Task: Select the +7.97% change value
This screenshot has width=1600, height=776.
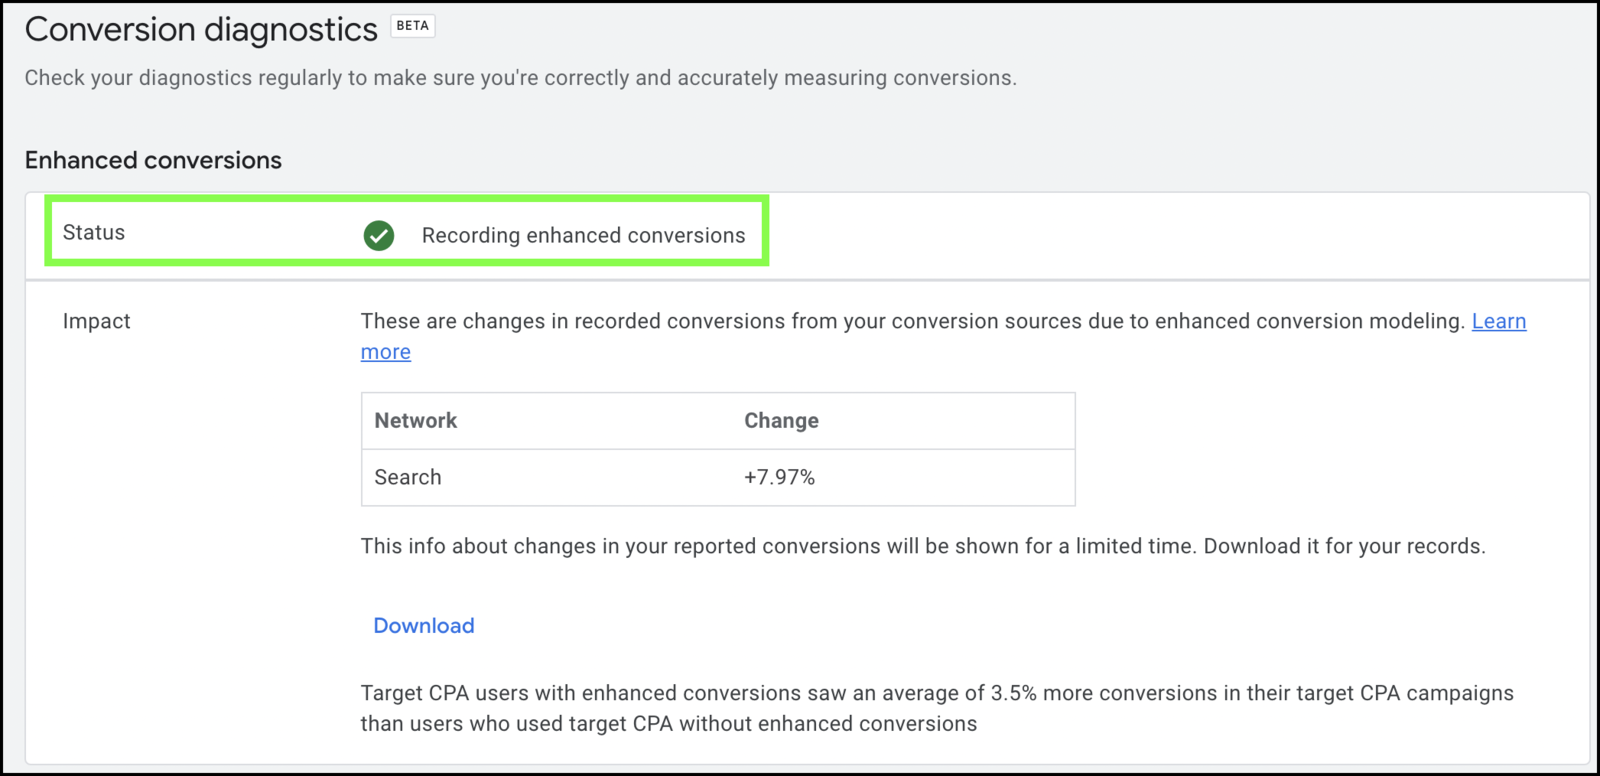Action: (778, 477)
